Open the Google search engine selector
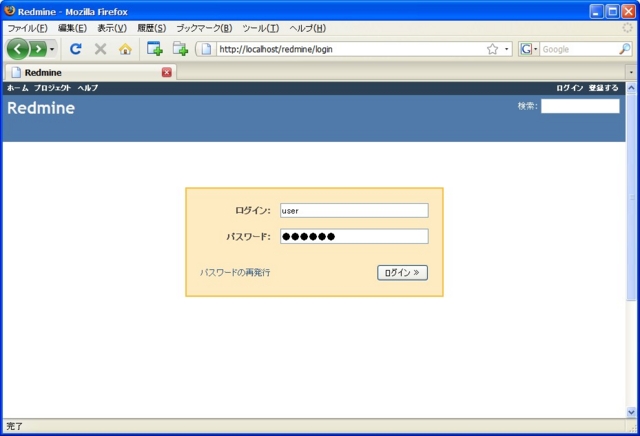 coord(529,49)
